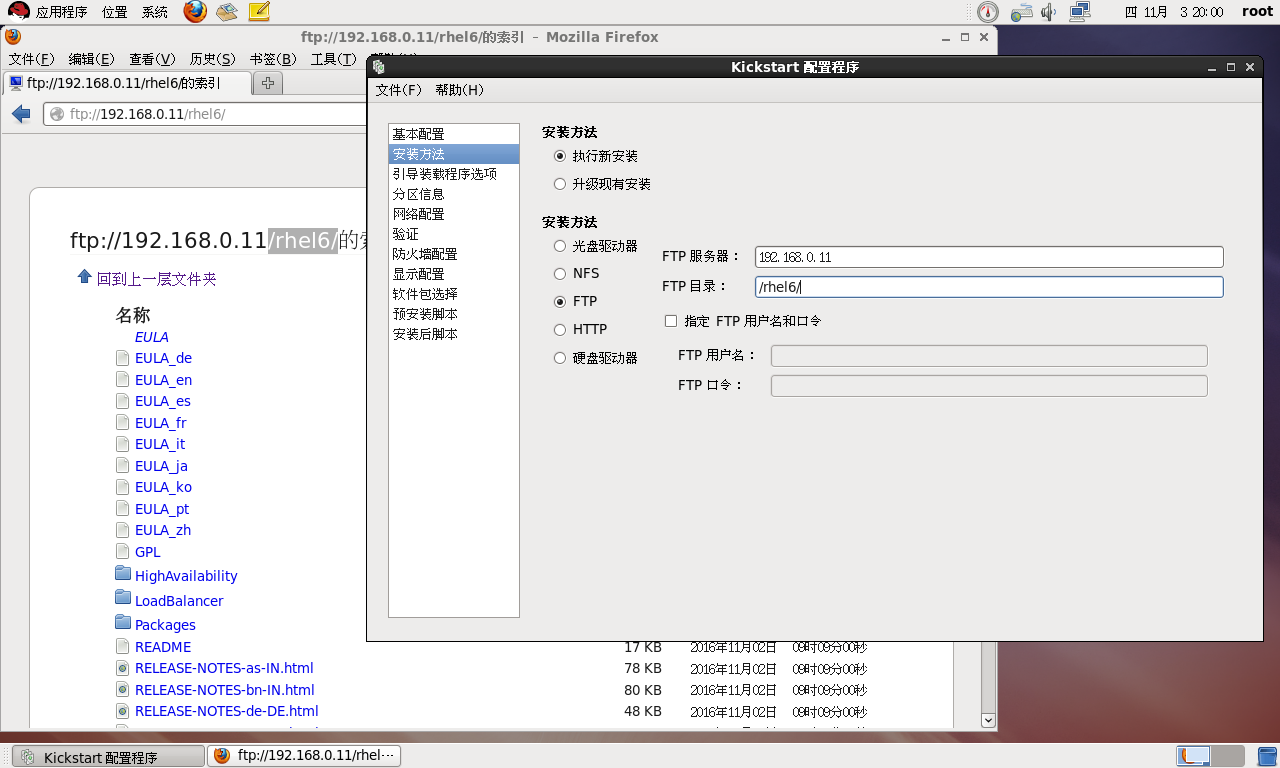The height and width of the screenshot is (768, 1280).
Task: Select 分区信息 in sidebar
Action: click(453, 194)
